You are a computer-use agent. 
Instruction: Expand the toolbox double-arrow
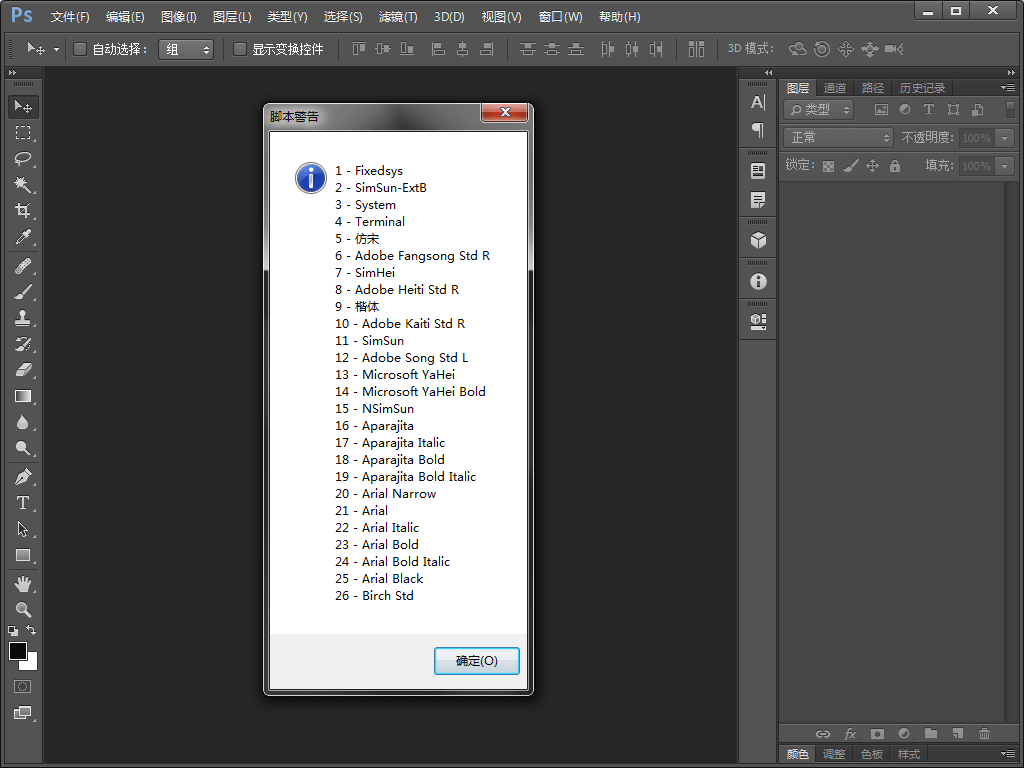click(x=12, y=72)
